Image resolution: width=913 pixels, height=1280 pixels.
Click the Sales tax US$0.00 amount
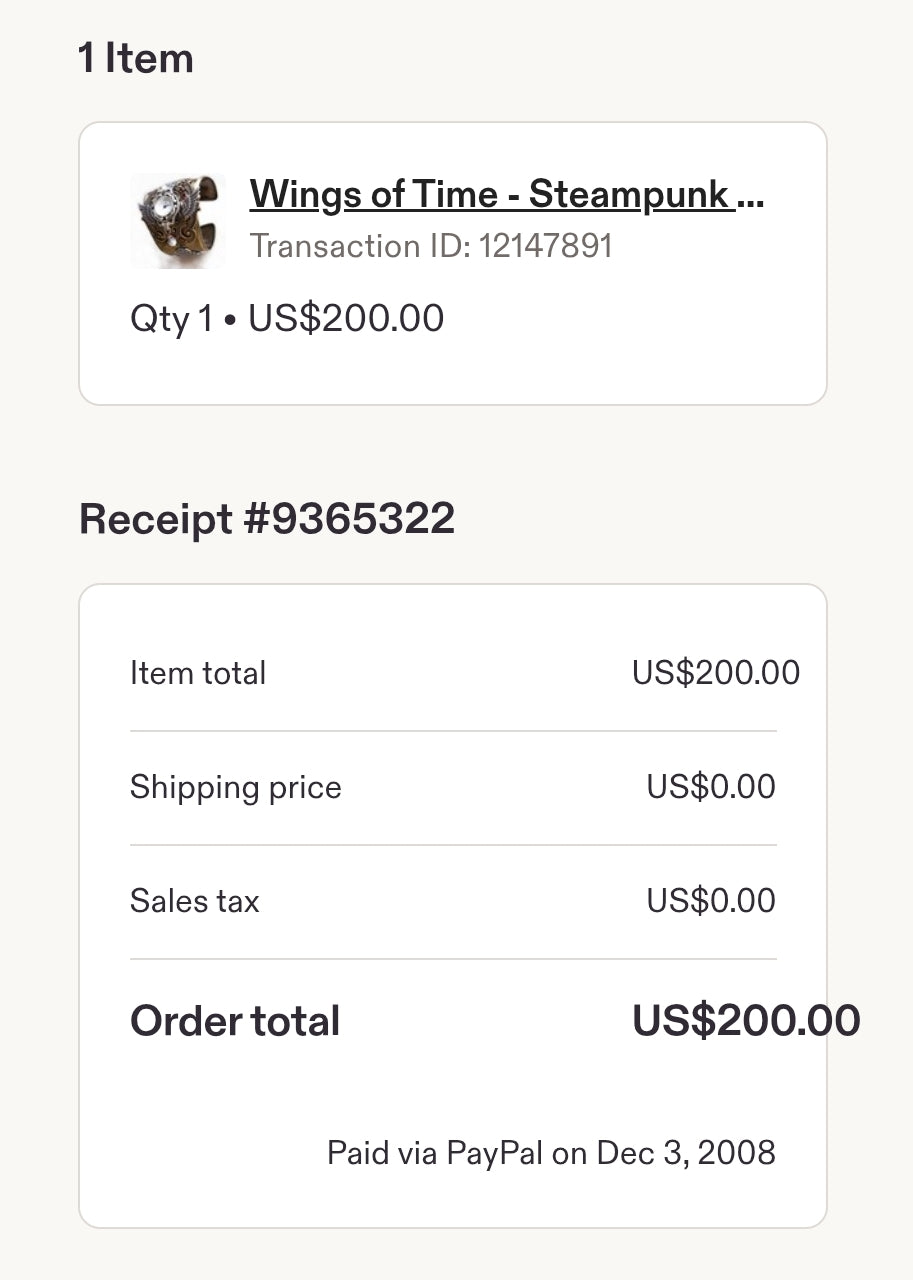pyautogui.click(x=711, y=901)
